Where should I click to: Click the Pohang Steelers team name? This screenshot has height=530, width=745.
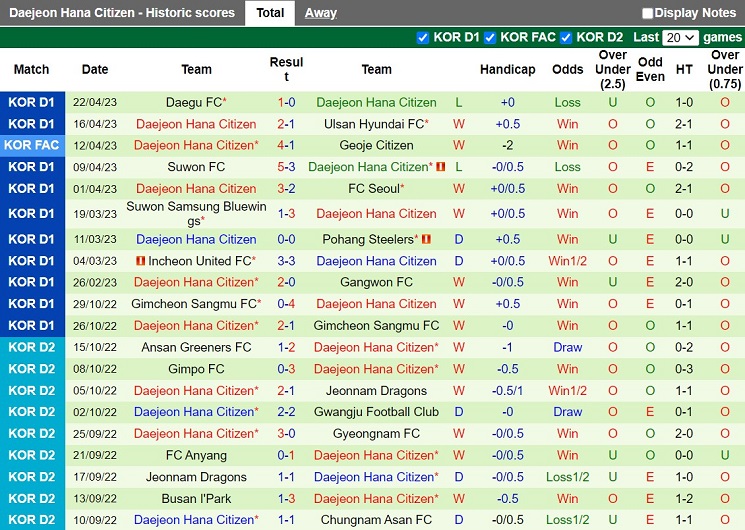[368, 239]
